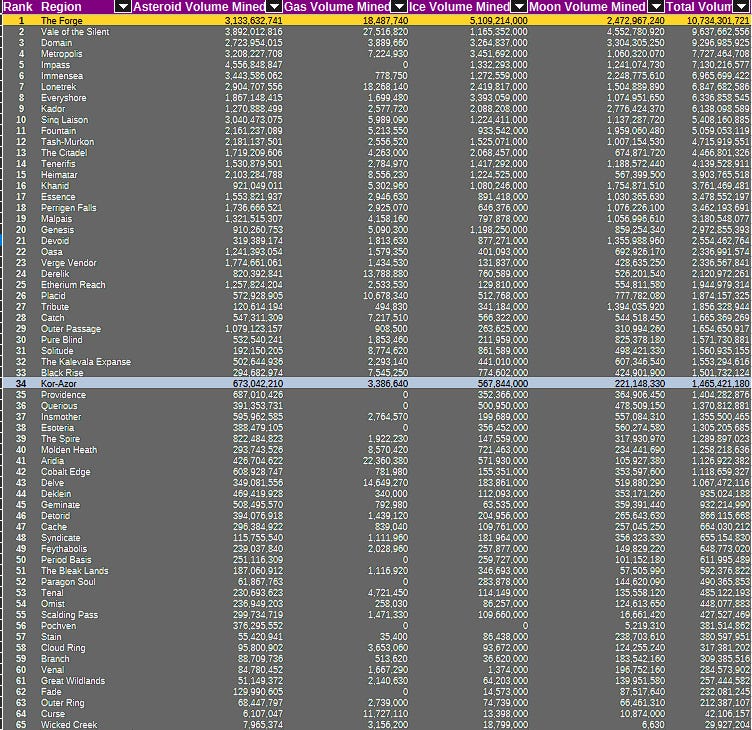This screenshot has width=752, height=730.
Task: Select the 'Scalding Pass' region cell
Action: click(x=69, y=615)
